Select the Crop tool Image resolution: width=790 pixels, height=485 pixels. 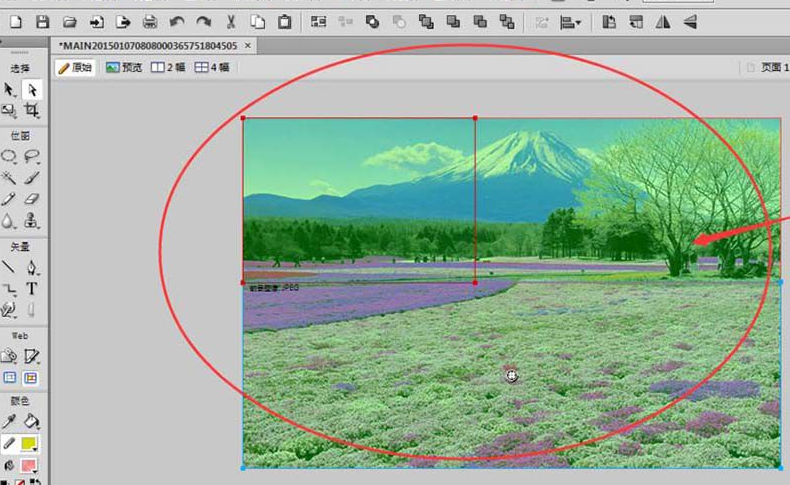pos(32,110)
